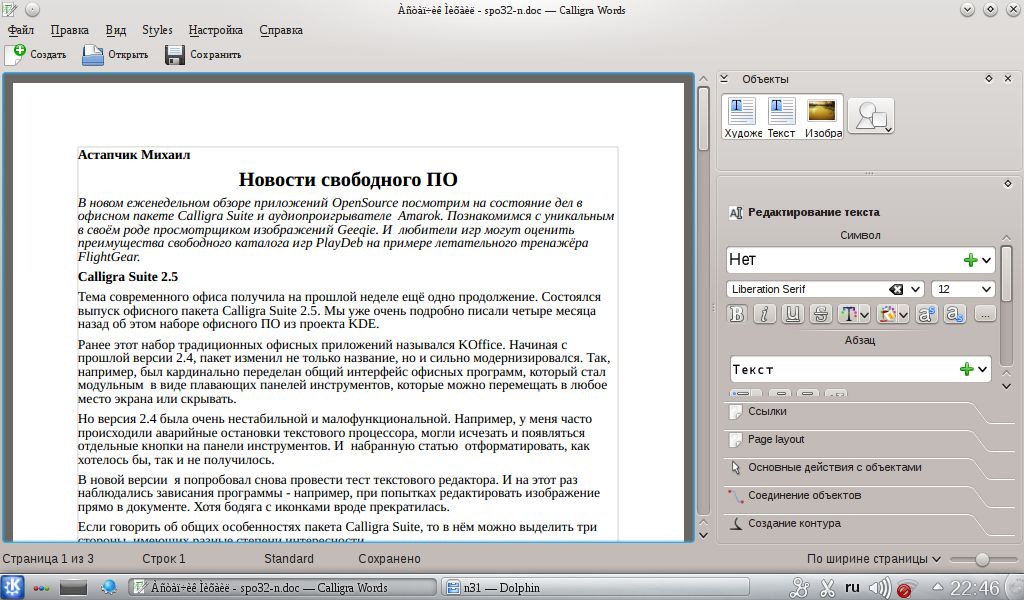
Task: Click the document's vertical scrollbar handle
Action: coord(703,119)
